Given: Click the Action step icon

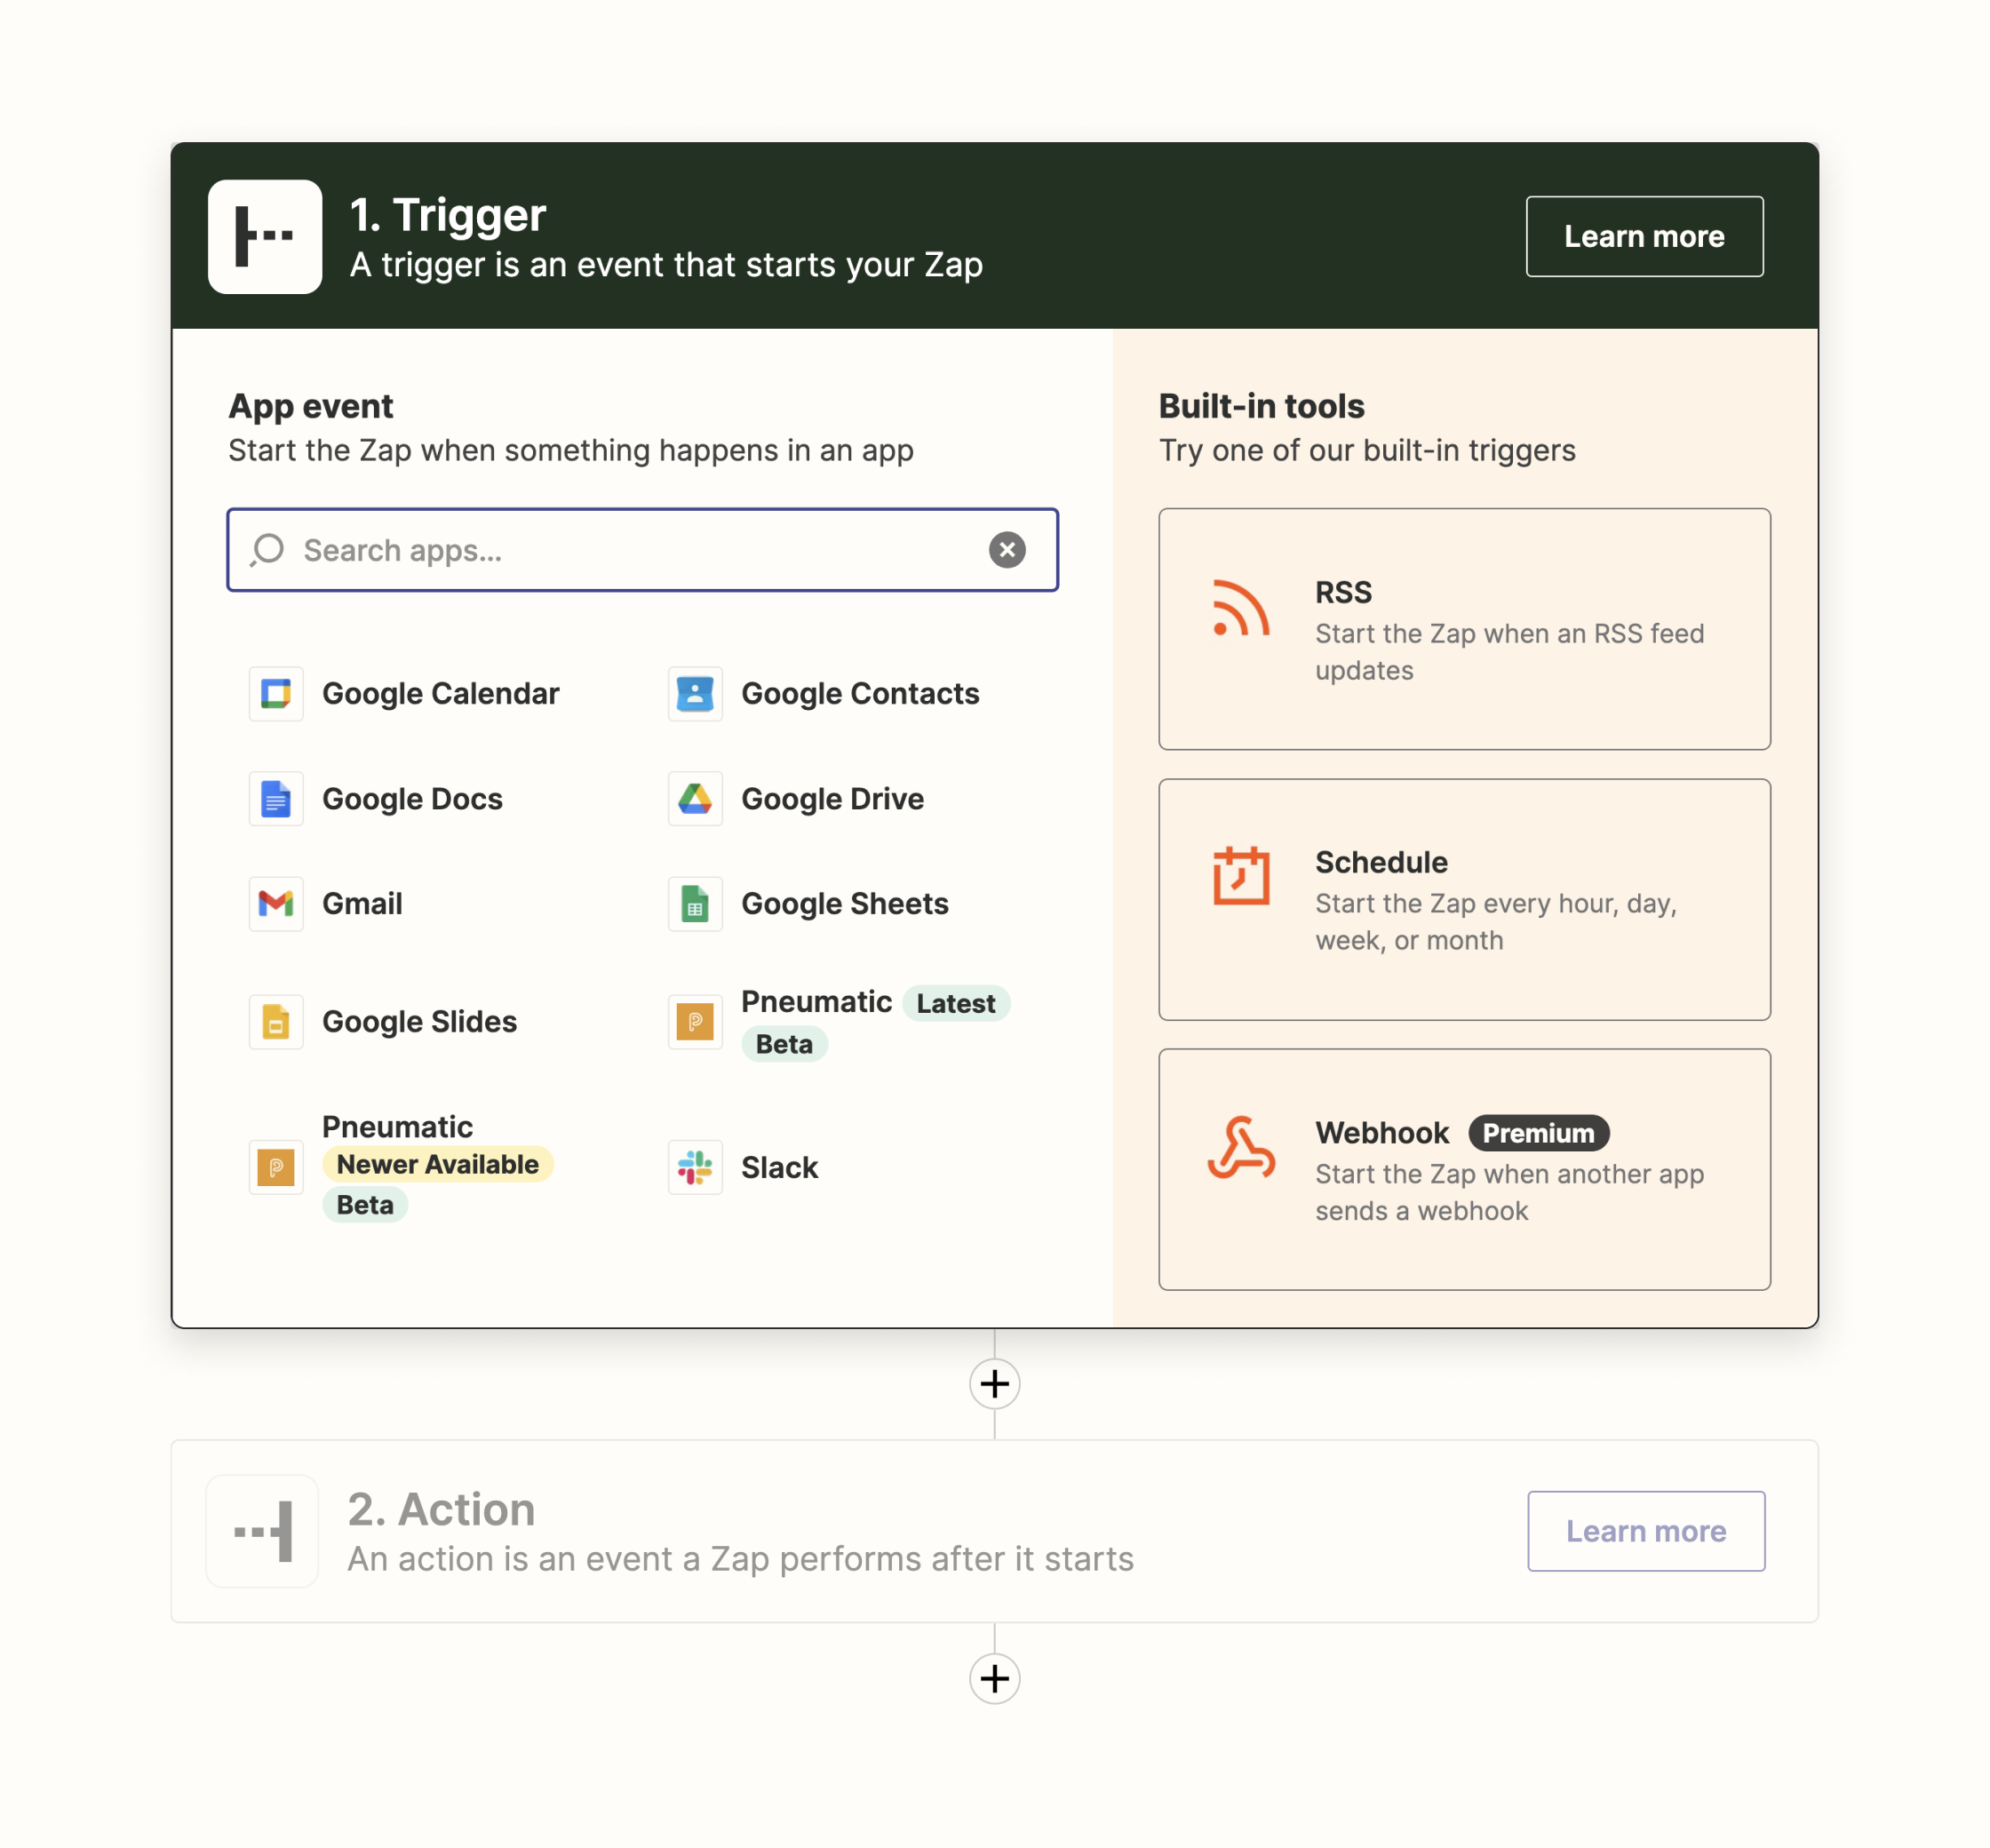Looking at the screenshot, I should 262,1531.
